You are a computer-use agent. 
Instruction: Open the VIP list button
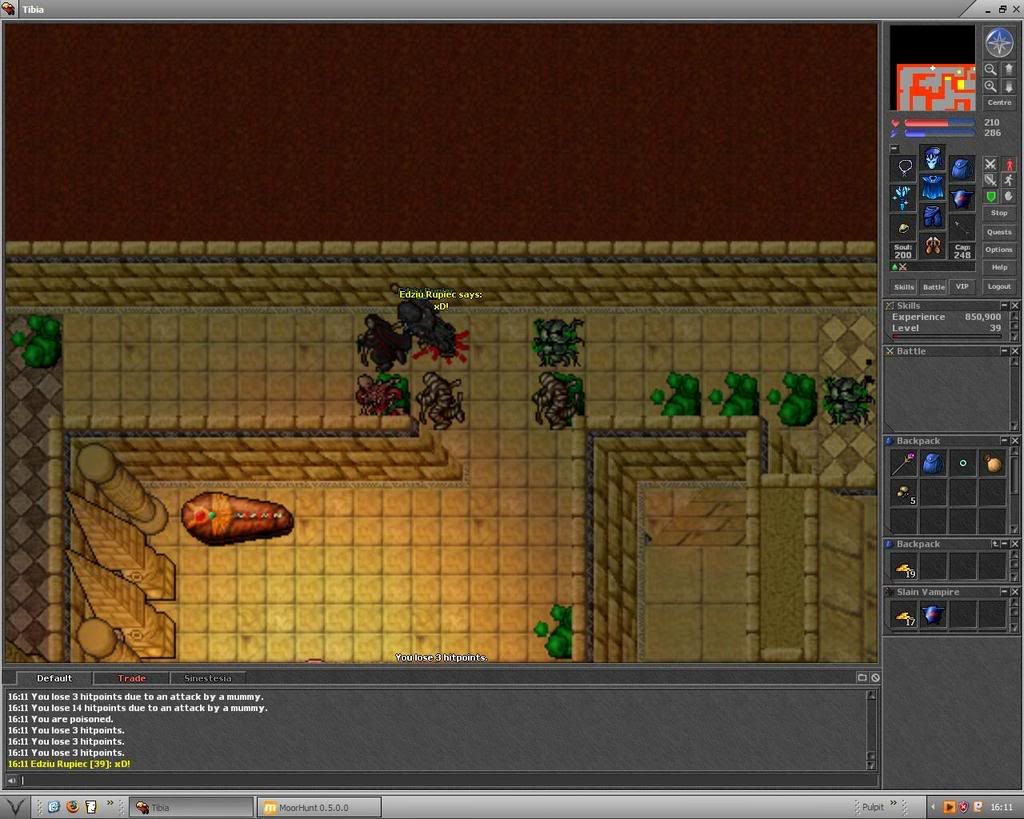(962, 287)
